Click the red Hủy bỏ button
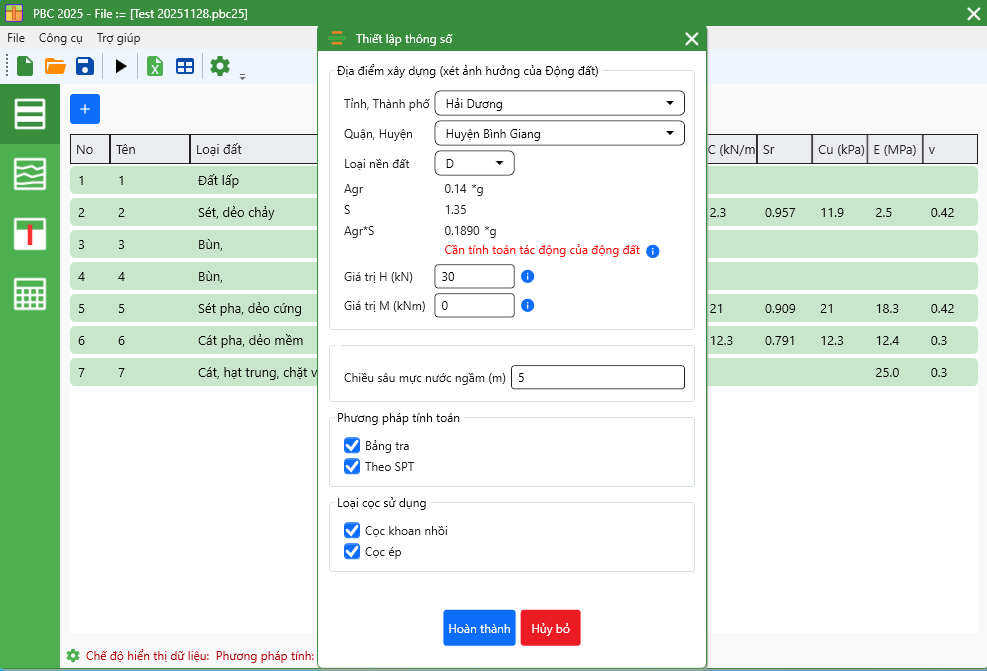987x671 pixels. pyautogui.click(x=550, y=629)
